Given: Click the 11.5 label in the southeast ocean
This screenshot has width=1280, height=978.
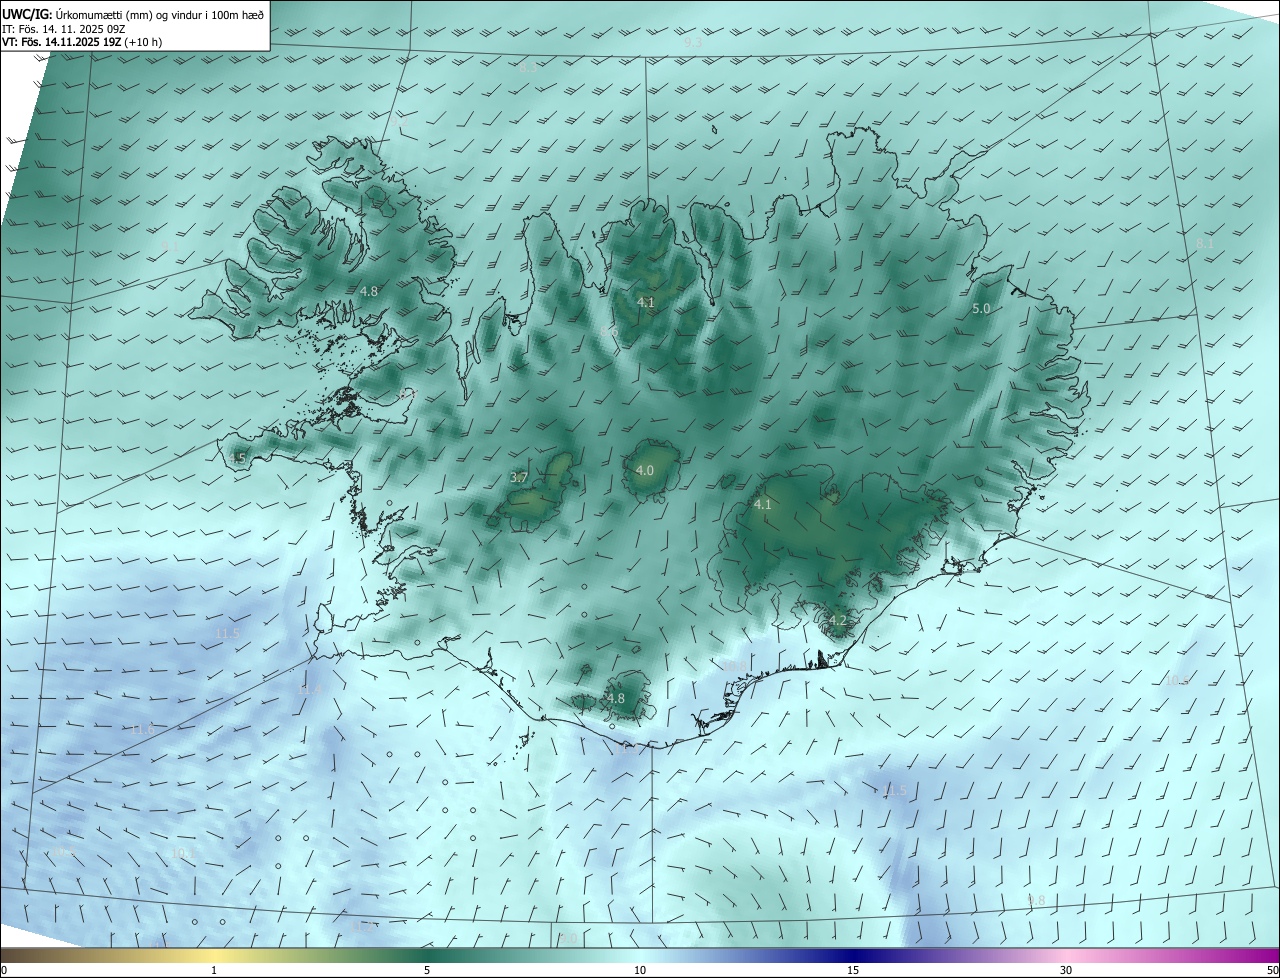Looking at the screenshot, I should (895, 790).
